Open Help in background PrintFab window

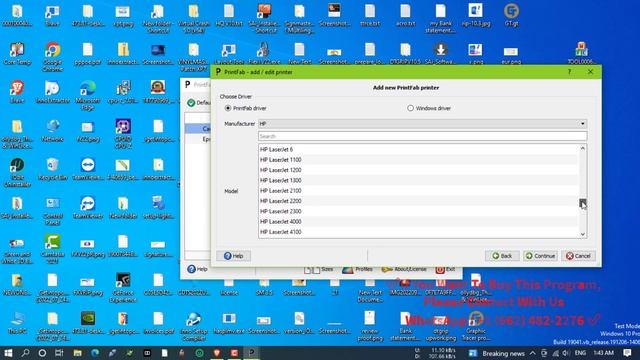(198, 269)
